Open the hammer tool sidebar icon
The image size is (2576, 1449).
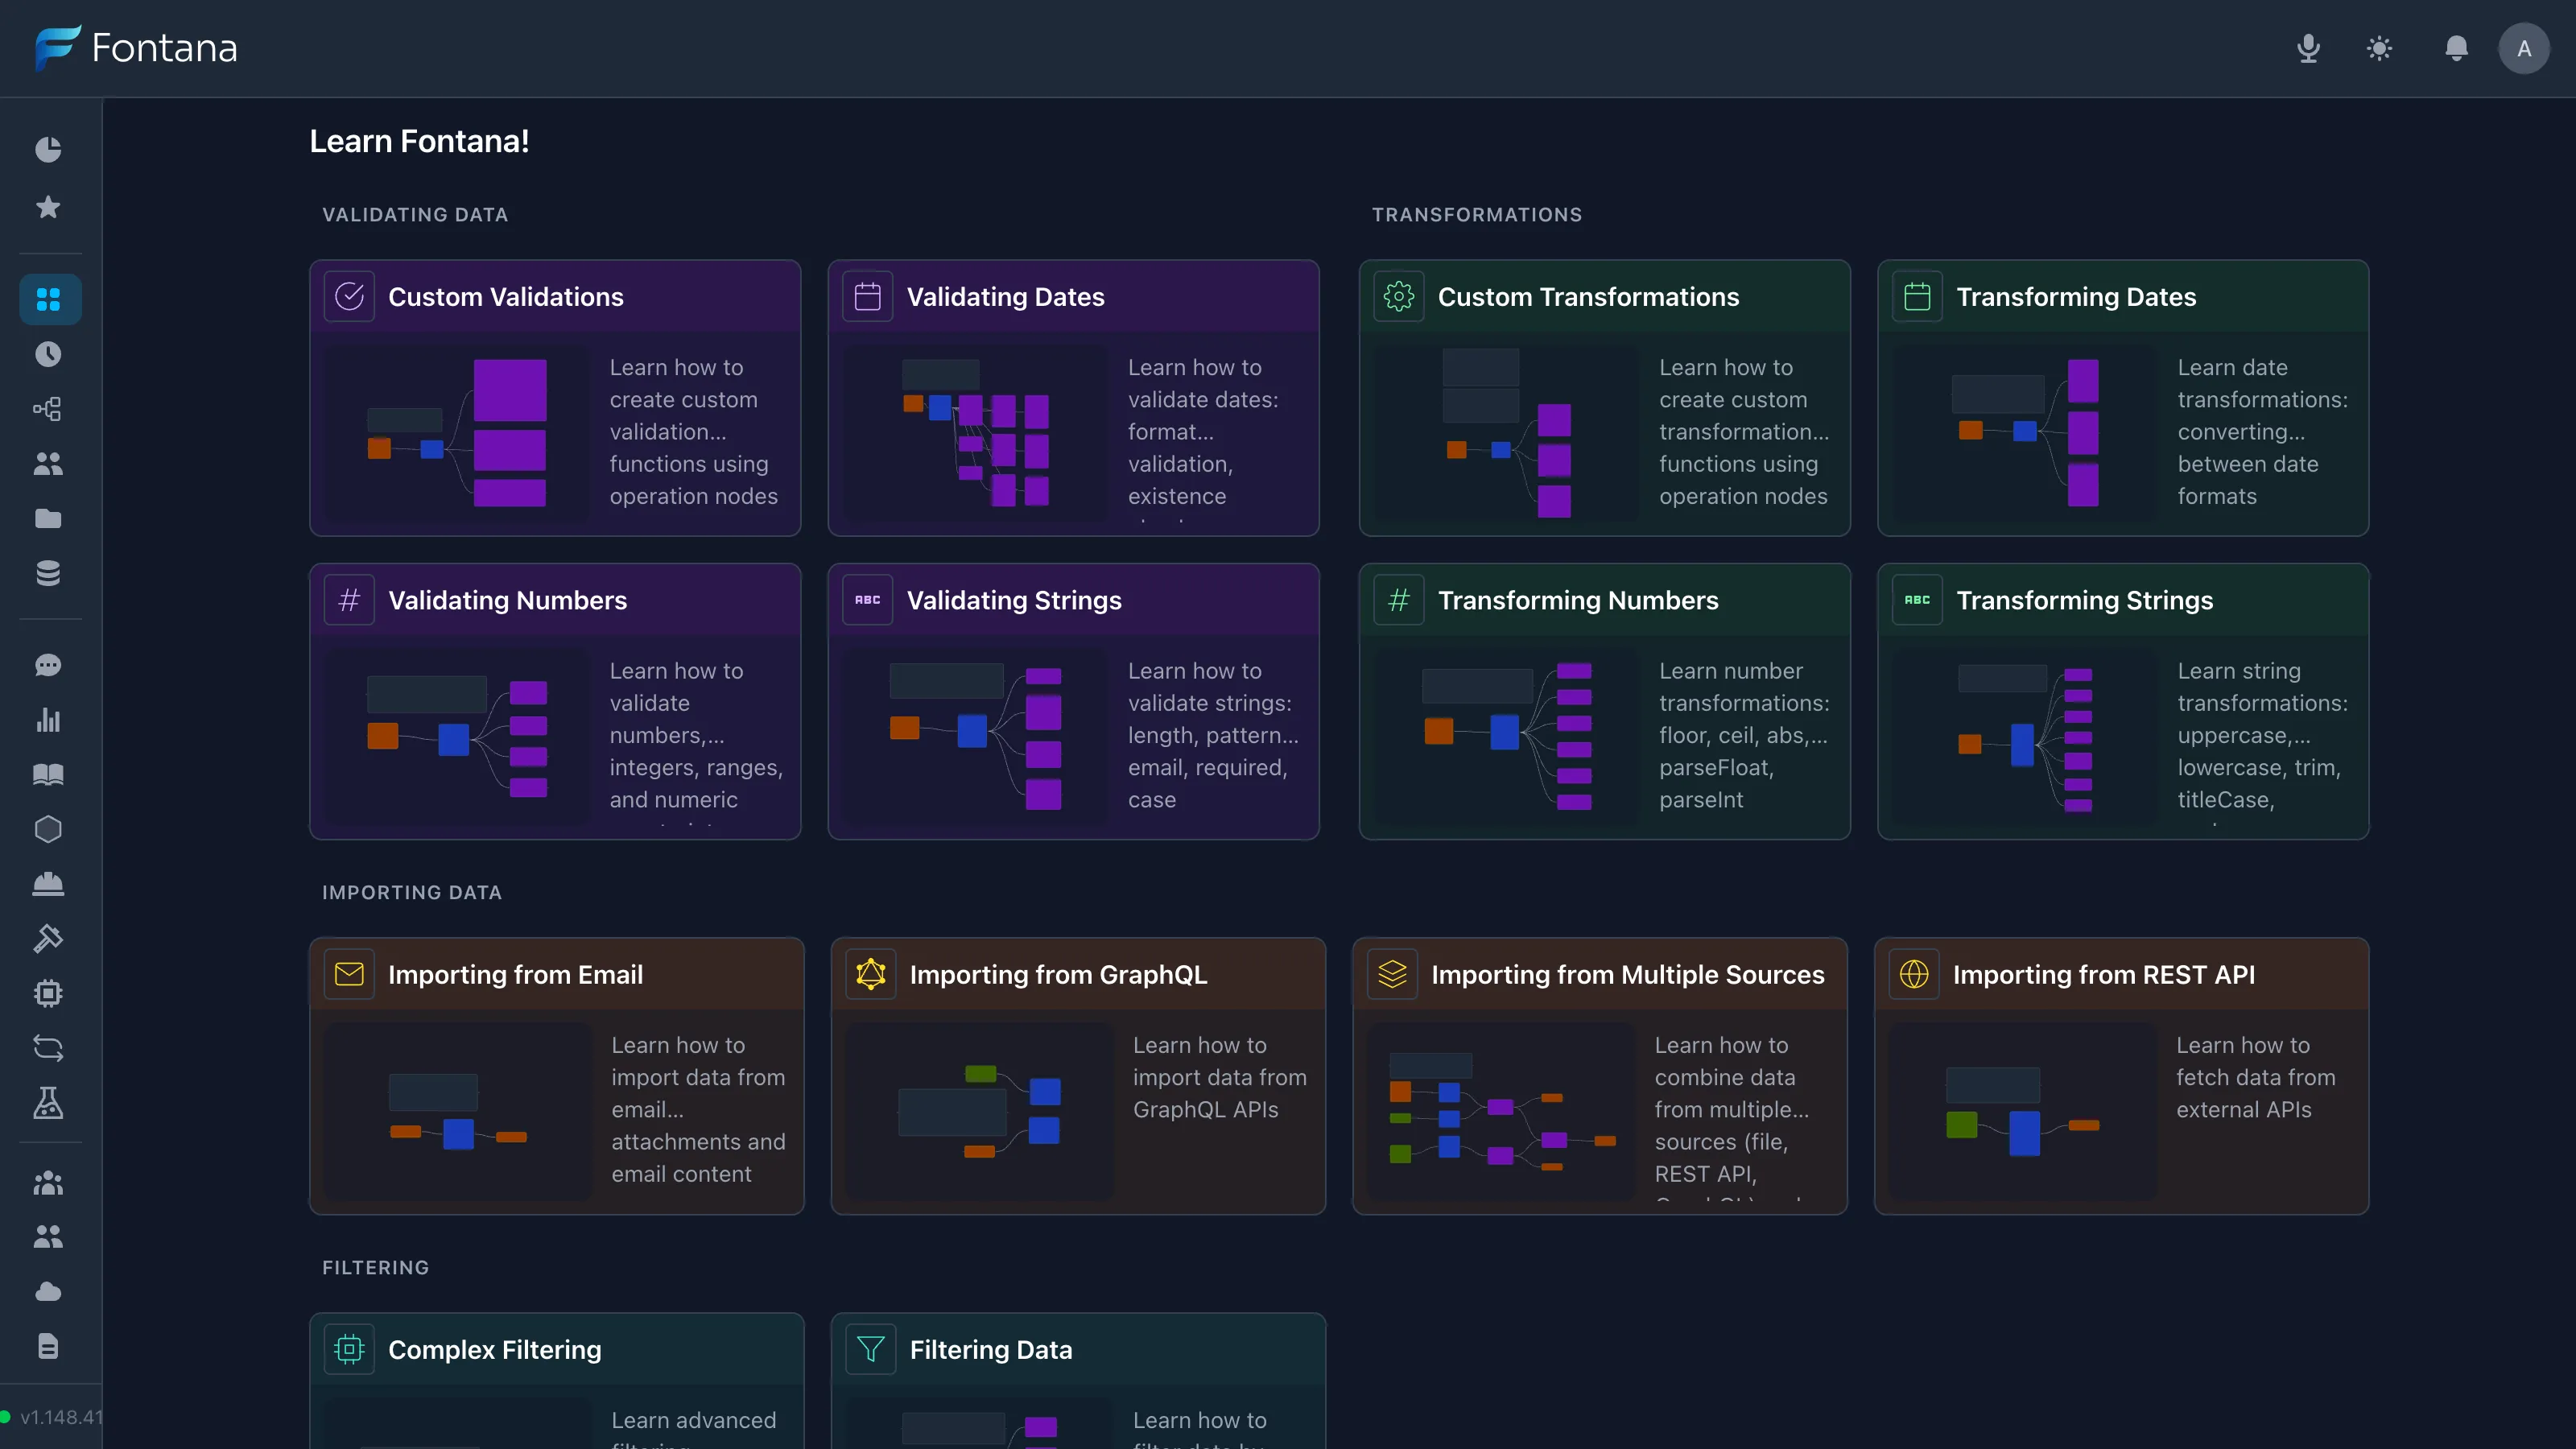(48, 939)
